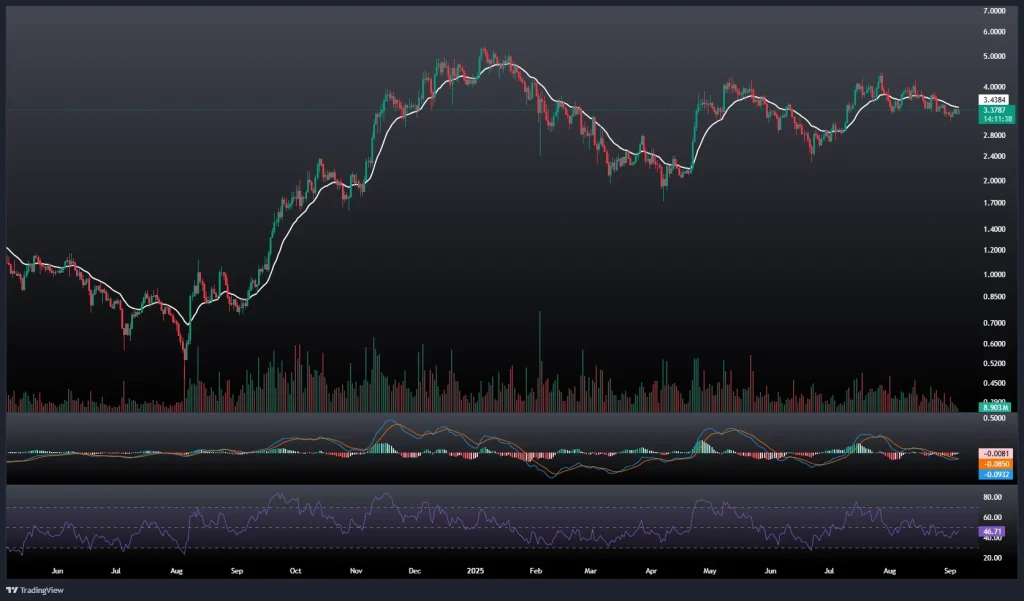This screenshot has width=1024, height=601.
Task: Click the Oct label on the time axis
Action: pos(295,569)
